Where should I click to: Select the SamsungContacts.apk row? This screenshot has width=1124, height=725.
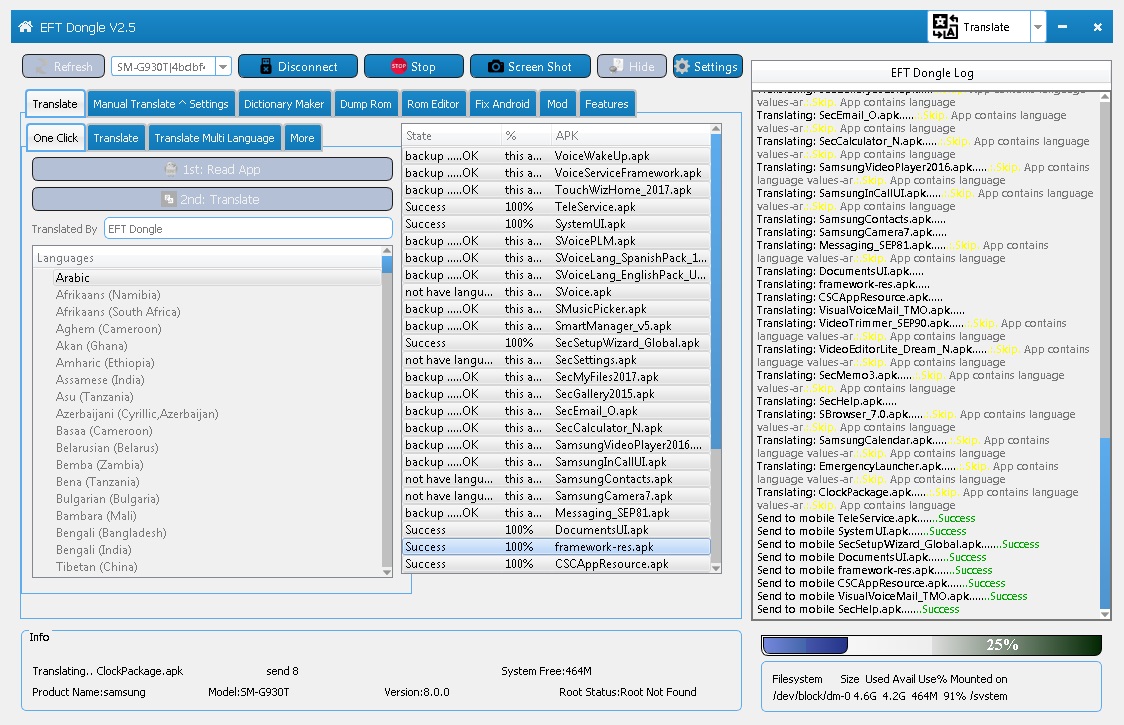pos(556,479)
